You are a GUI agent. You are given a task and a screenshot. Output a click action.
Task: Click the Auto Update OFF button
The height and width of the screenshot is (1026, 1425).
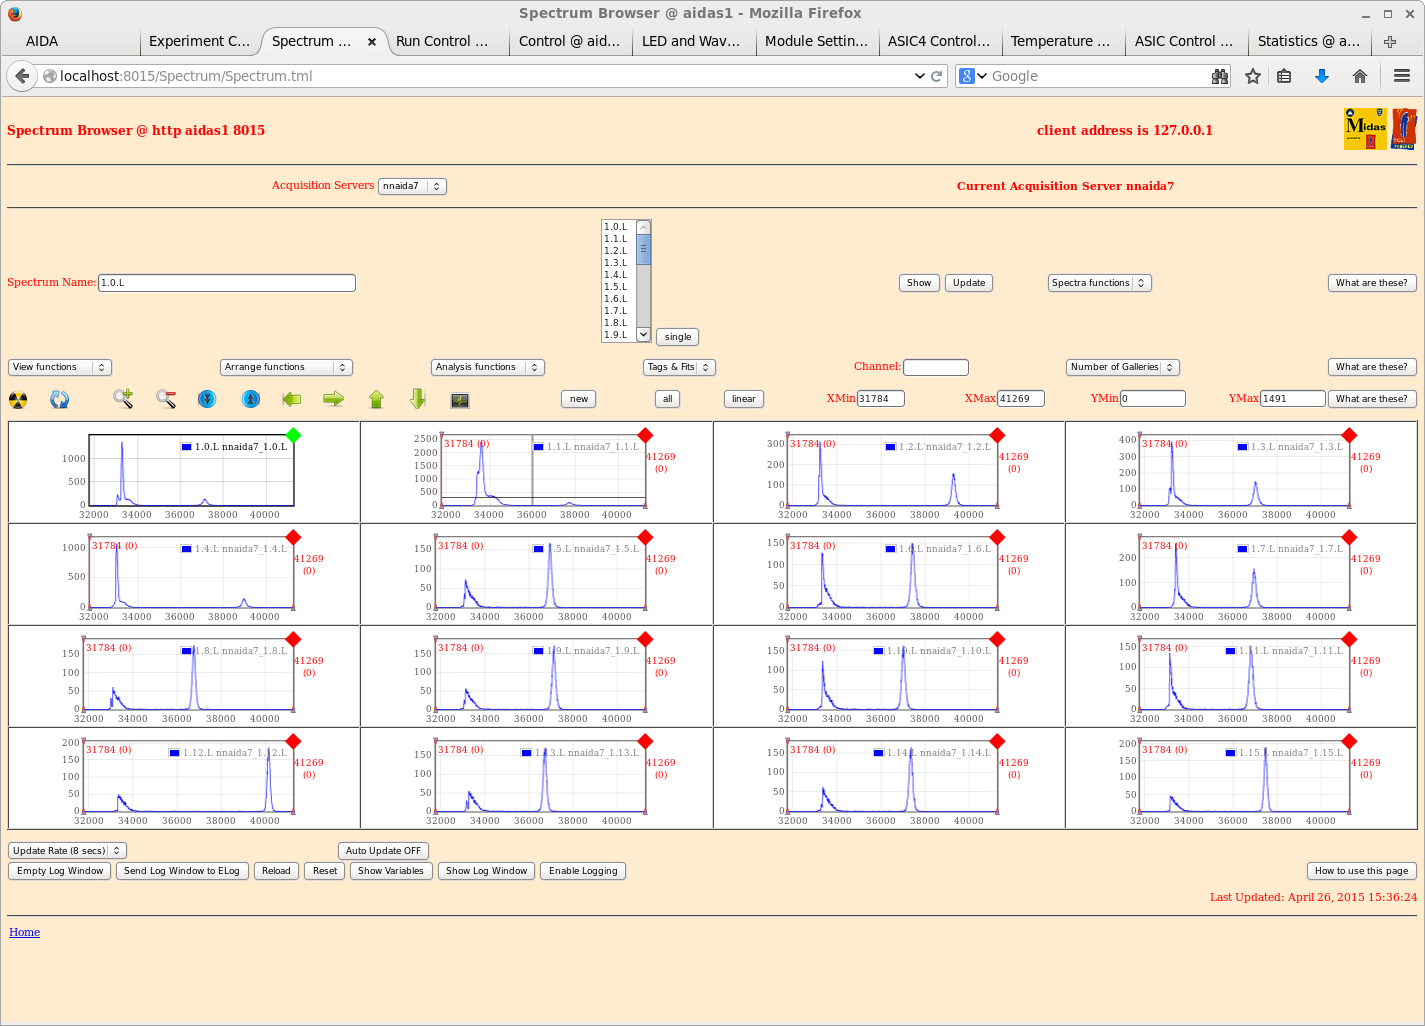click(x=383, y=851)
